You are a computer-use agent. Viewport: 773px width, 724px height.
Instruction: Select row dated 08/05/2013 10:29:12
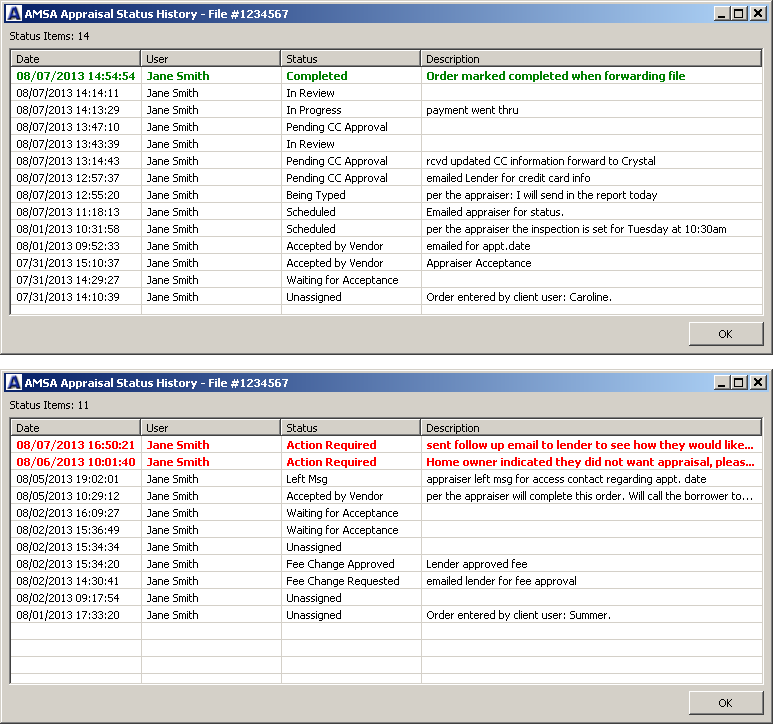click(x=386, y=496)
